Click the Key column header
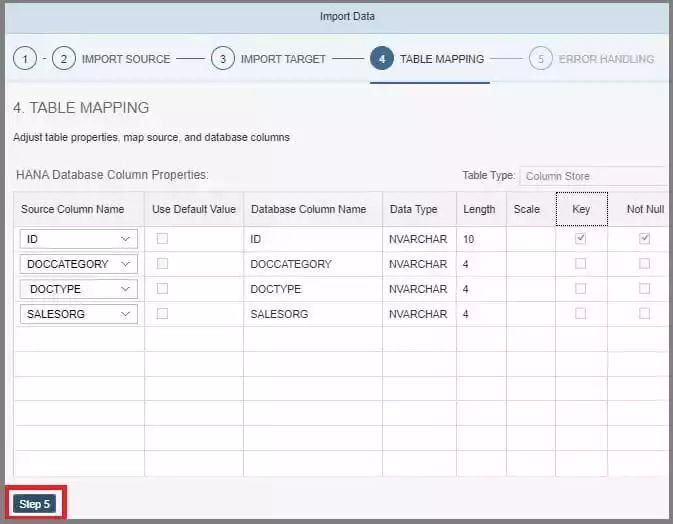 point(582,209)
